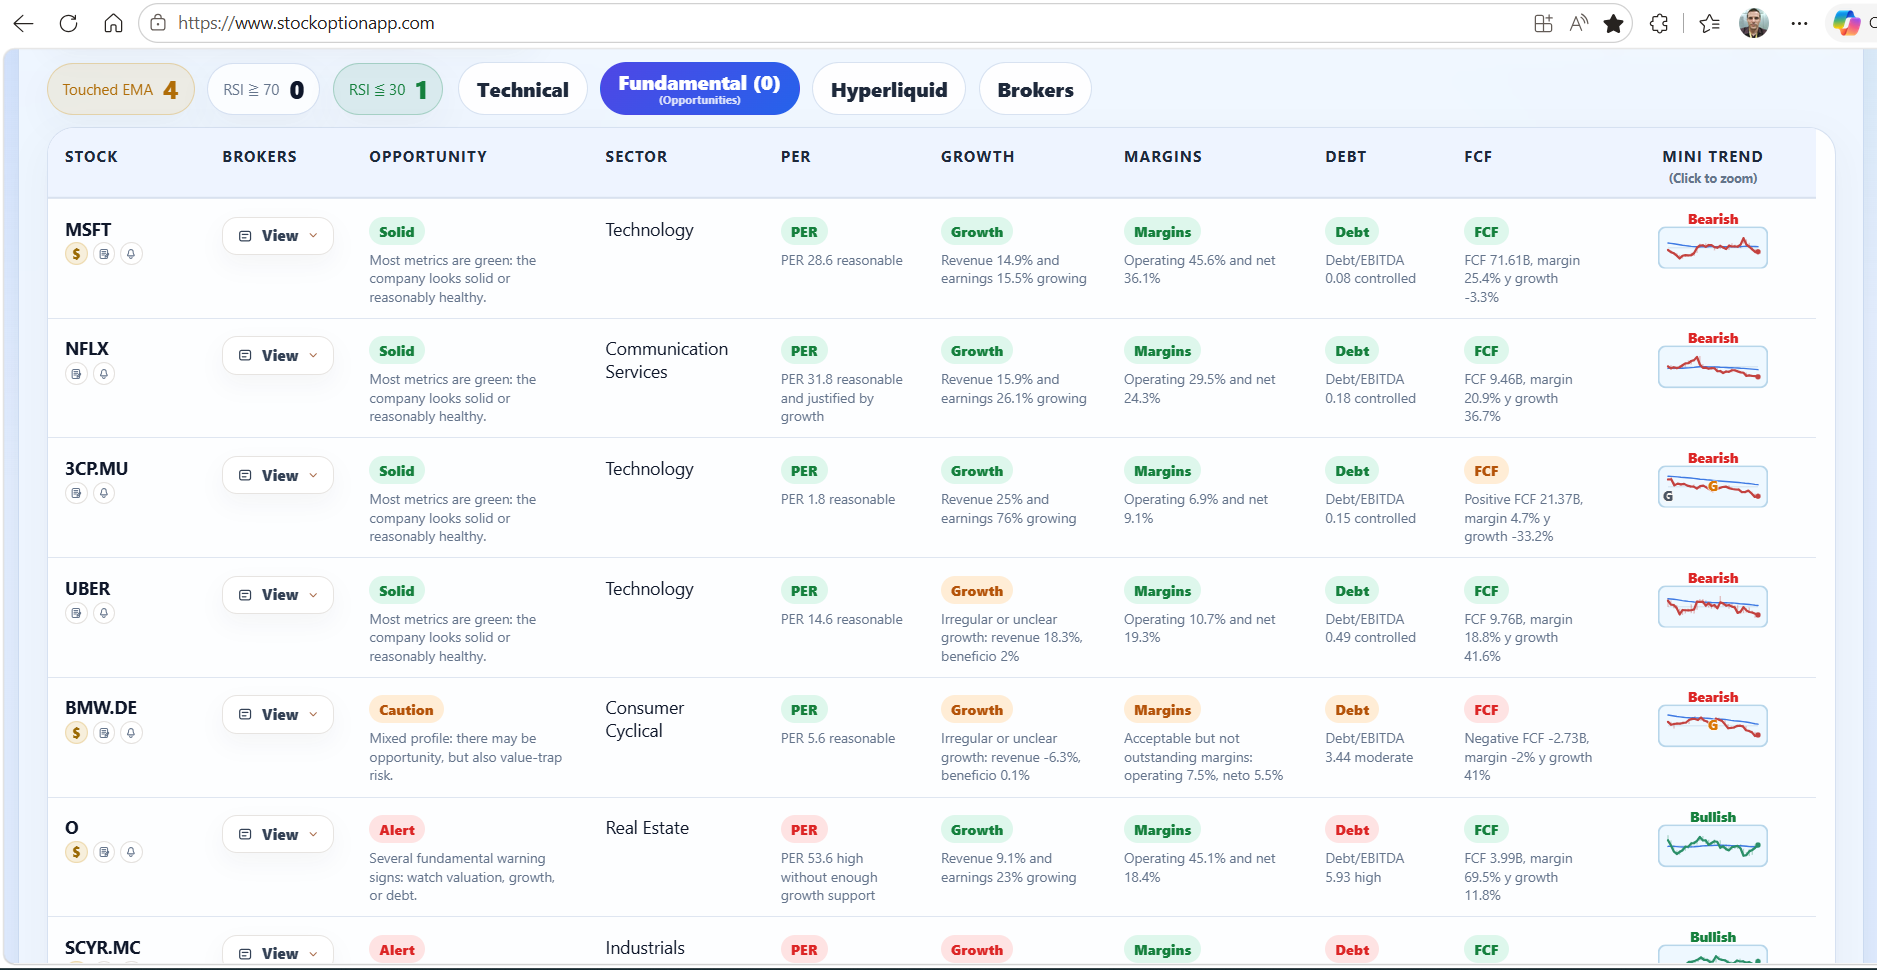The image size is (1877, 970).
Task: View site information lock icon
Action: coord(158,23)
